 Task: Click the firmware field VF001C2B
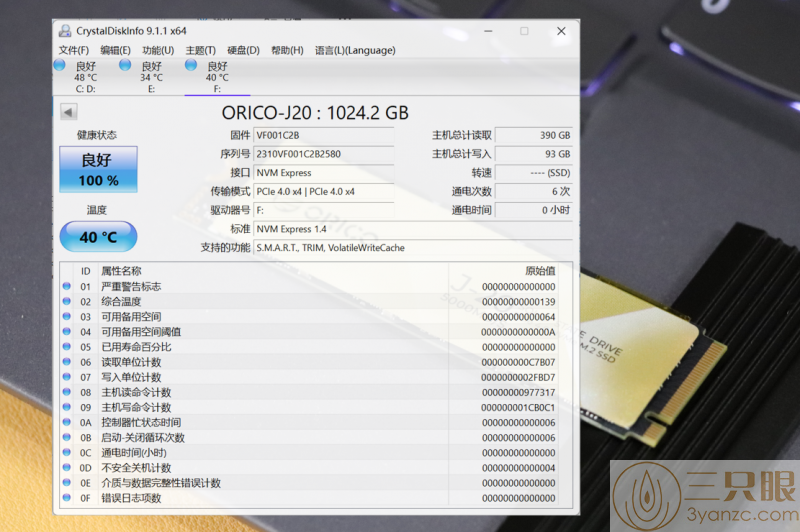coord(323,135)
